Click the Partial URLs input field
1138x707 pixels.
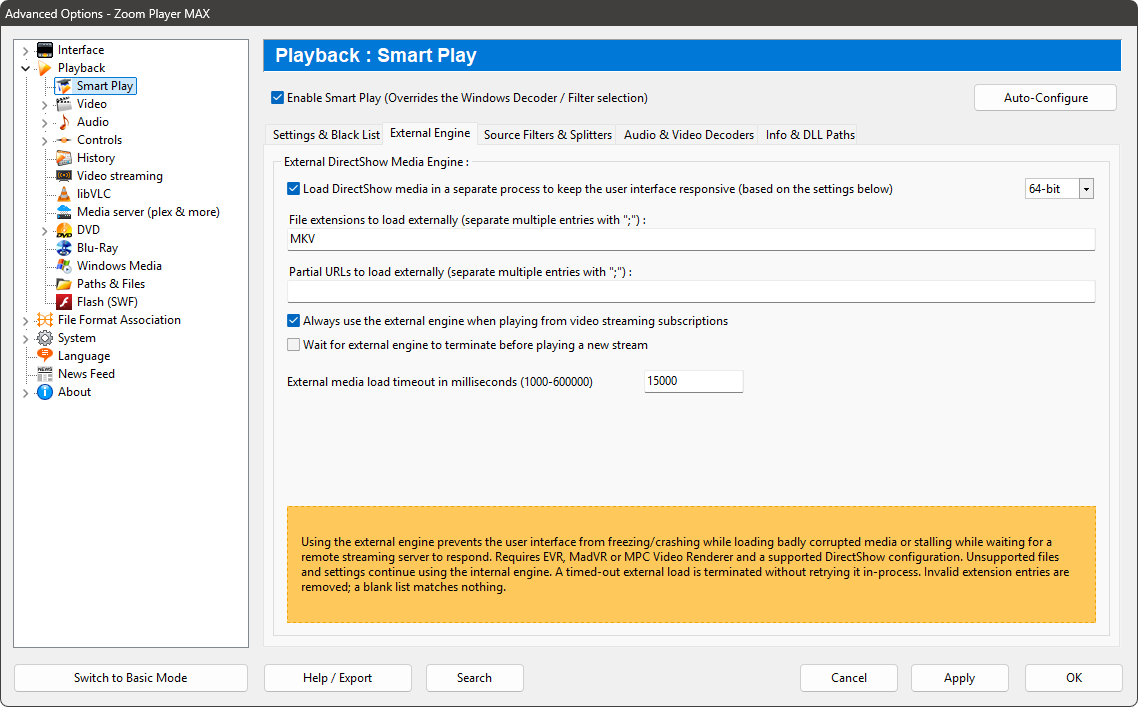click(x=691, y=291)
